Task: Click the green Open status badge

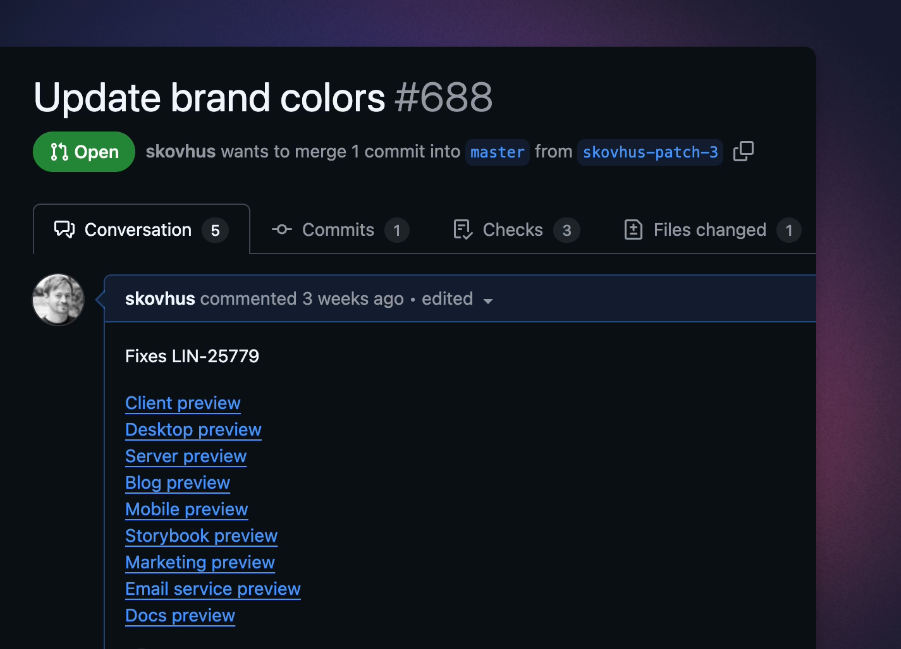Action: [84, 152]
